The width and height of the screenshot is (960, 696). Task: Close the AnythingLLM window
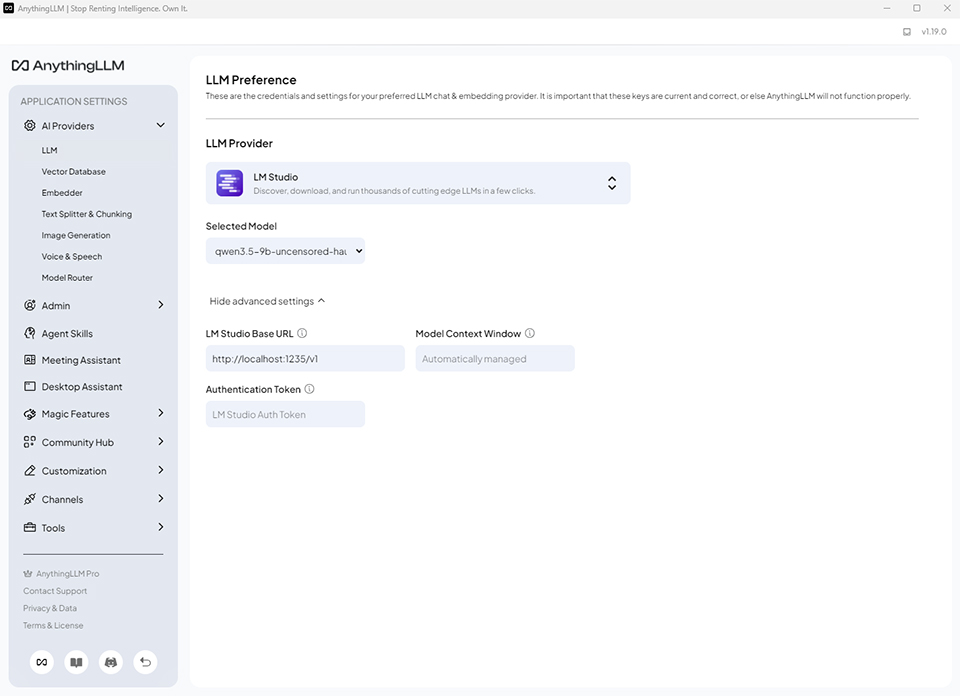click(x=947, y=8)
